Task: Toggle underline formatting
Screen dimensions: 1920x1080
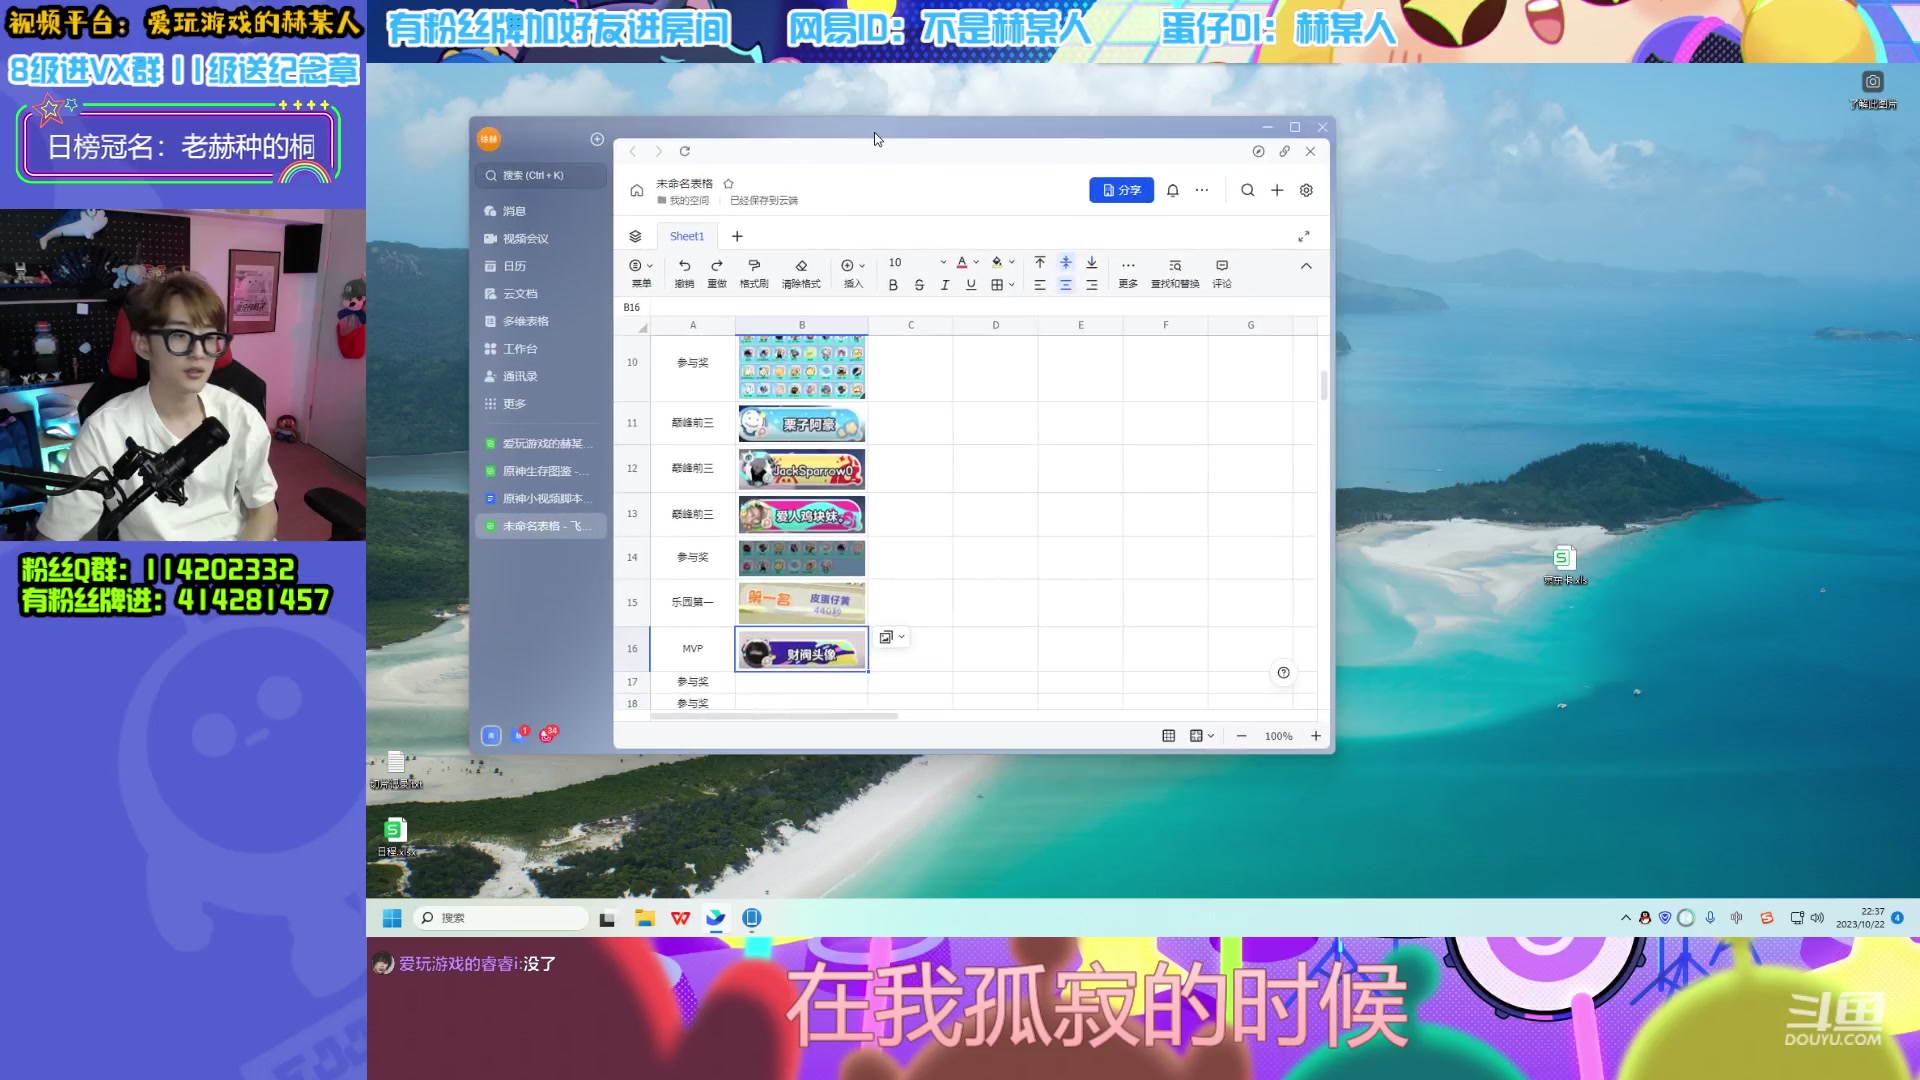Action: click(970, 285)
